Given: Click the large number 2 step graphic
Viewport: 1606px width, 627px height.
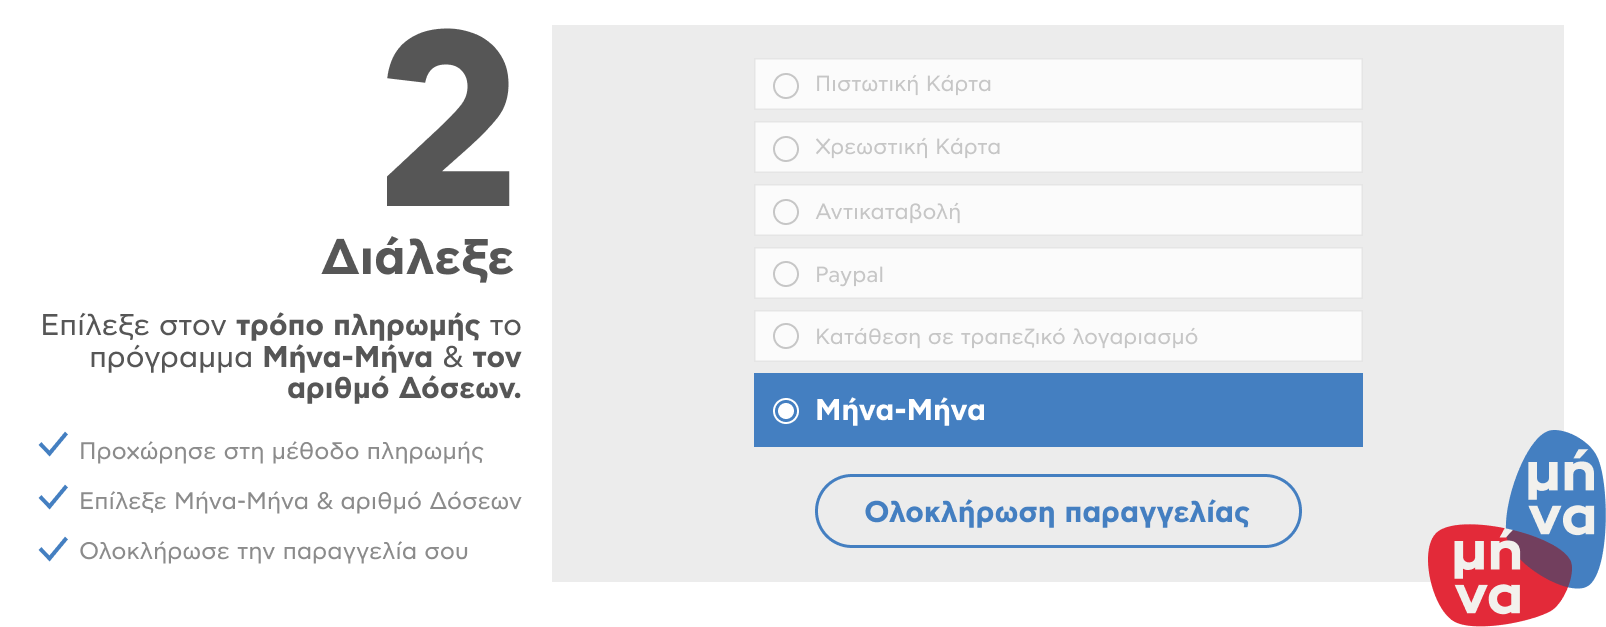Looking at the screenshot, I should click(449, 117).
